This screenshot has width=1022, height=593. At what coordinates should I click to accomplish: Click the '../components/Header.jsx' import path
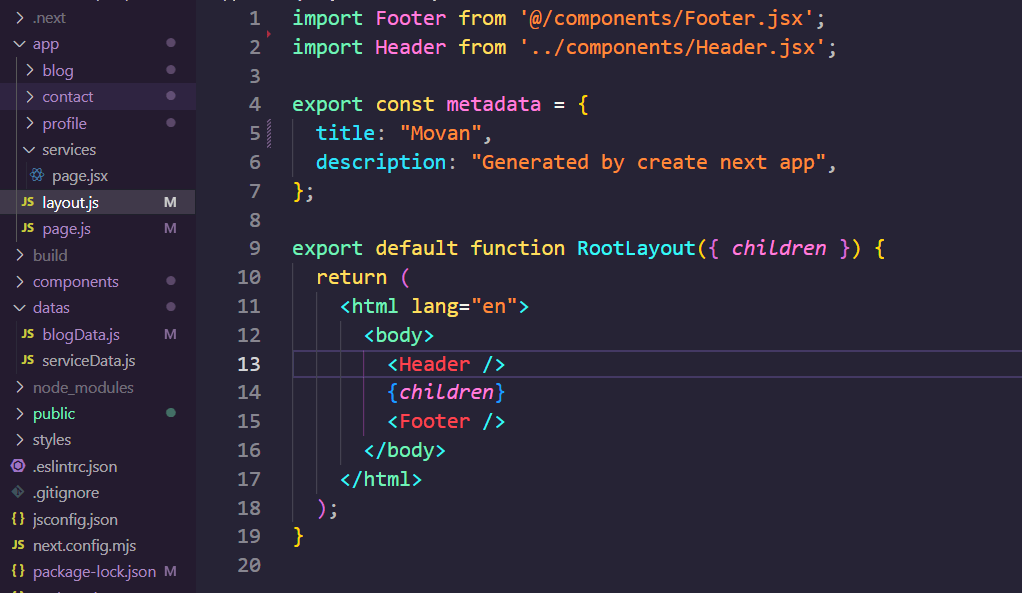[x=672, y=48]
